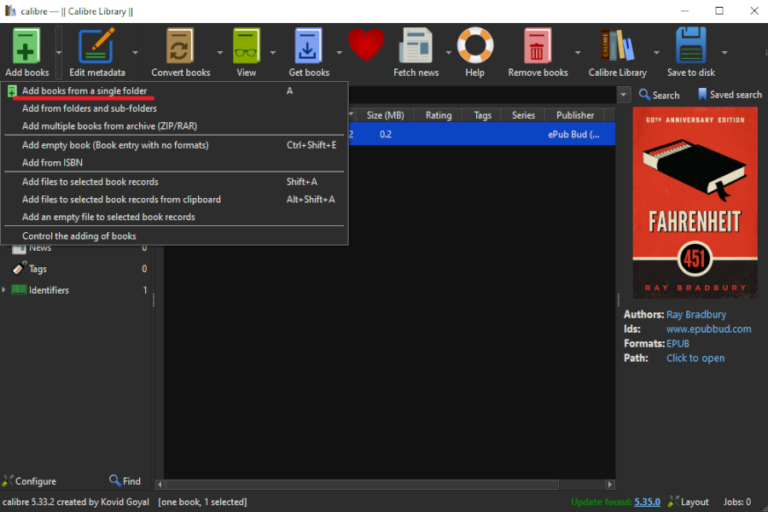
Task: Click the Remove books trash icon
Action: click(x=537, y=47)
